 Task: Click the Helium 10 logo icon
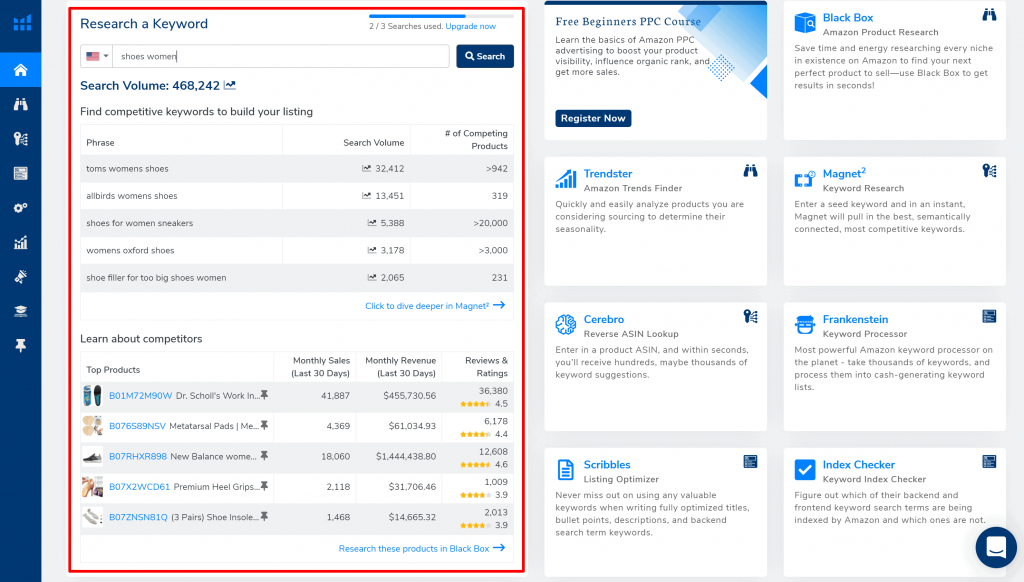point(22,22)
